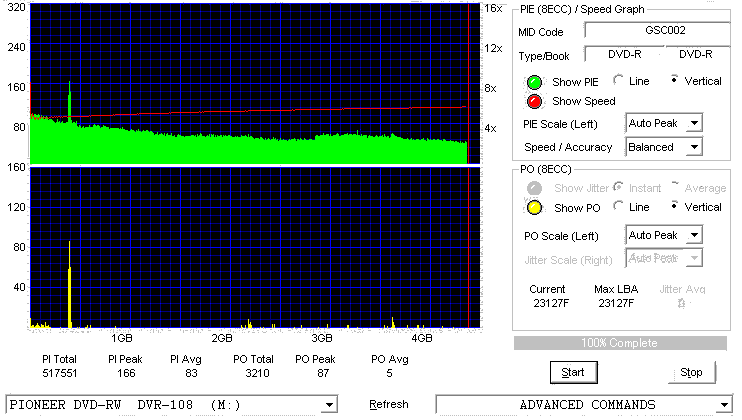
Task: Click the Current LBA value 23127F
Action: (551, 303)
